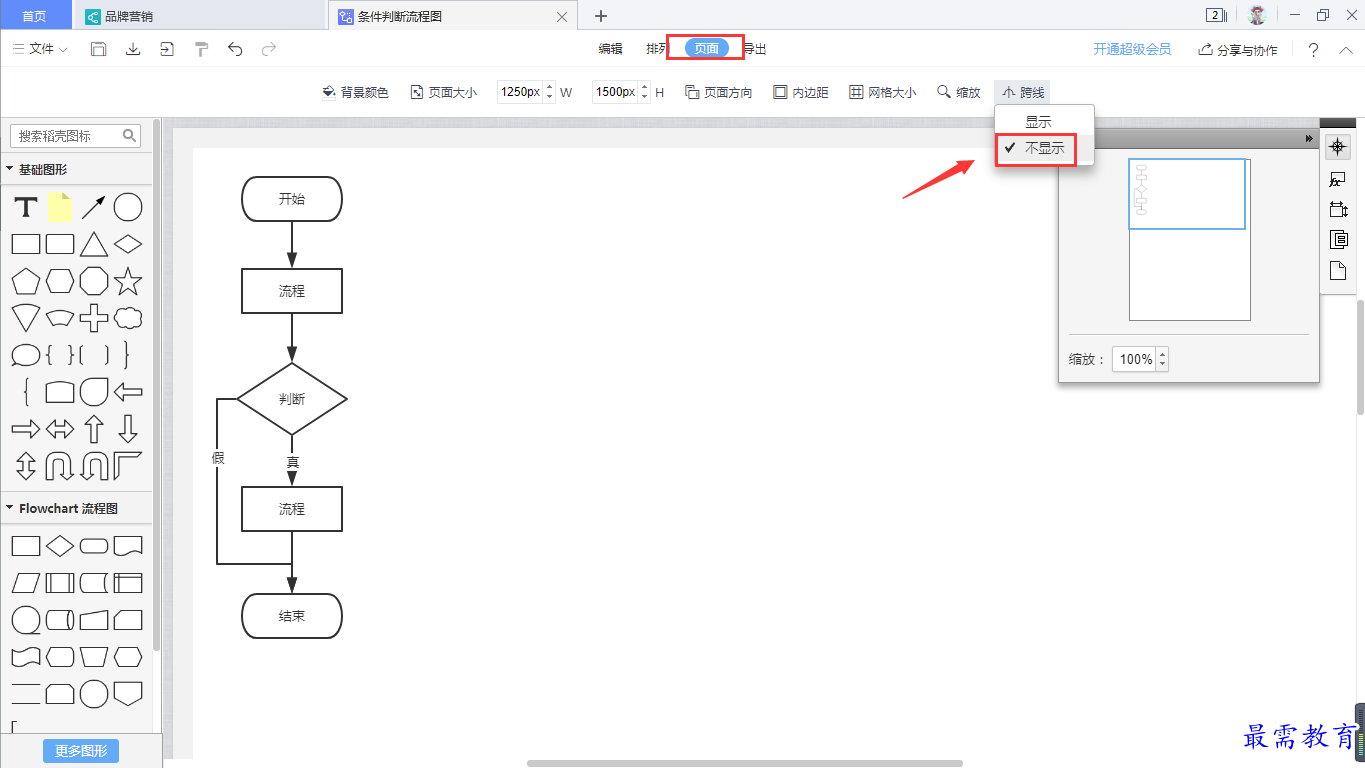Screen dimensions: 1365x768
Task: Choose the document shape in Flowchart
Action: (x=128, y=546)
